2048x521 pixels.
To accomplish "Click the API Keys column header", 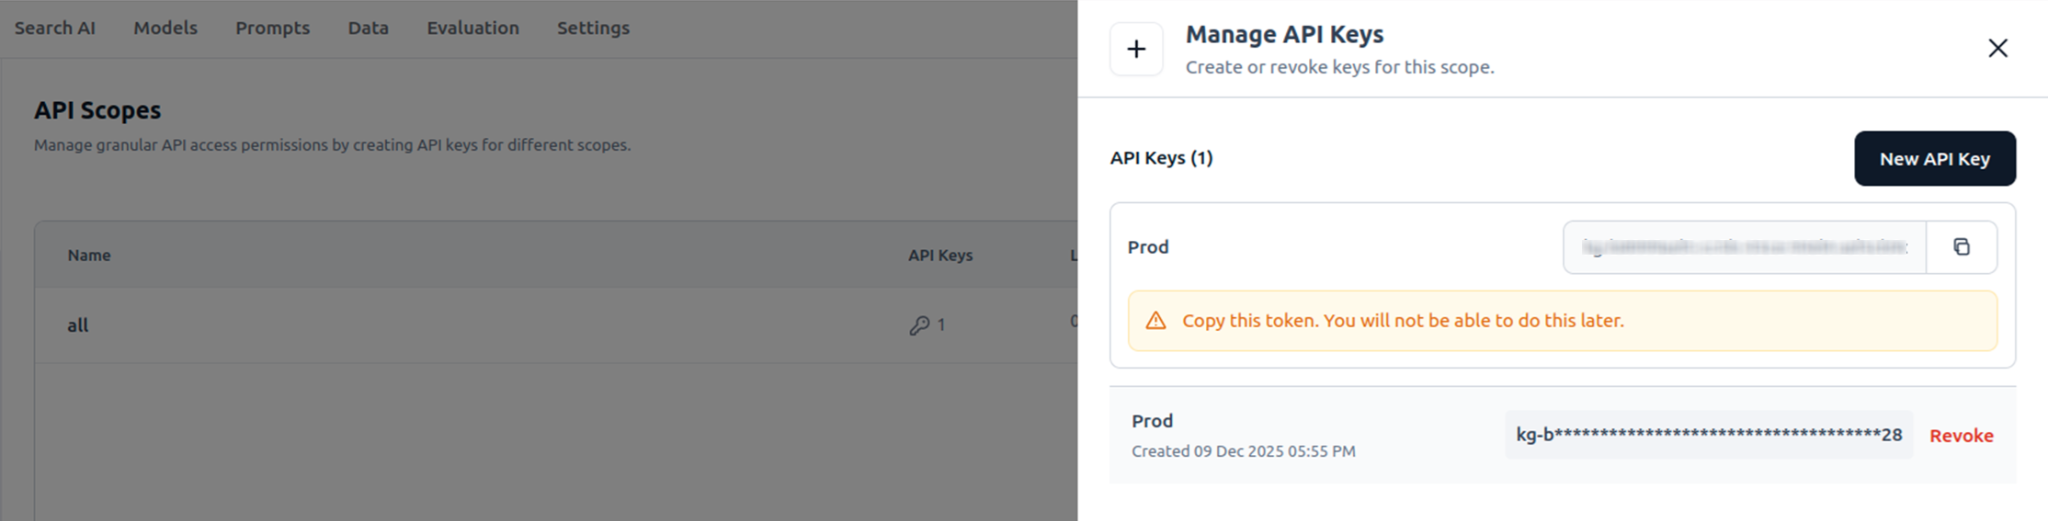I will coord(939,255).
